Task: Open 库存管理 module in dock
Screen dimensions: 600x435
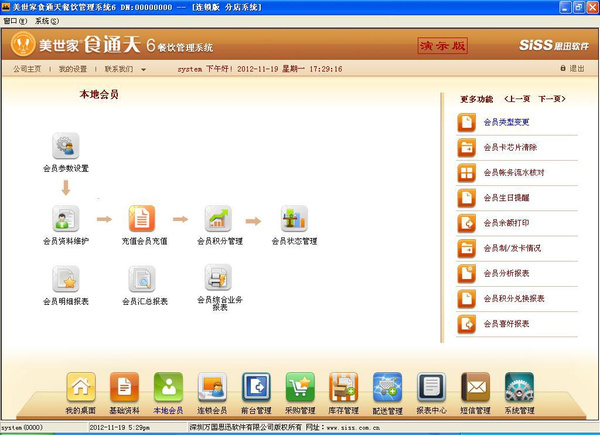Action: pyautogui.click(x=344, y=387)
